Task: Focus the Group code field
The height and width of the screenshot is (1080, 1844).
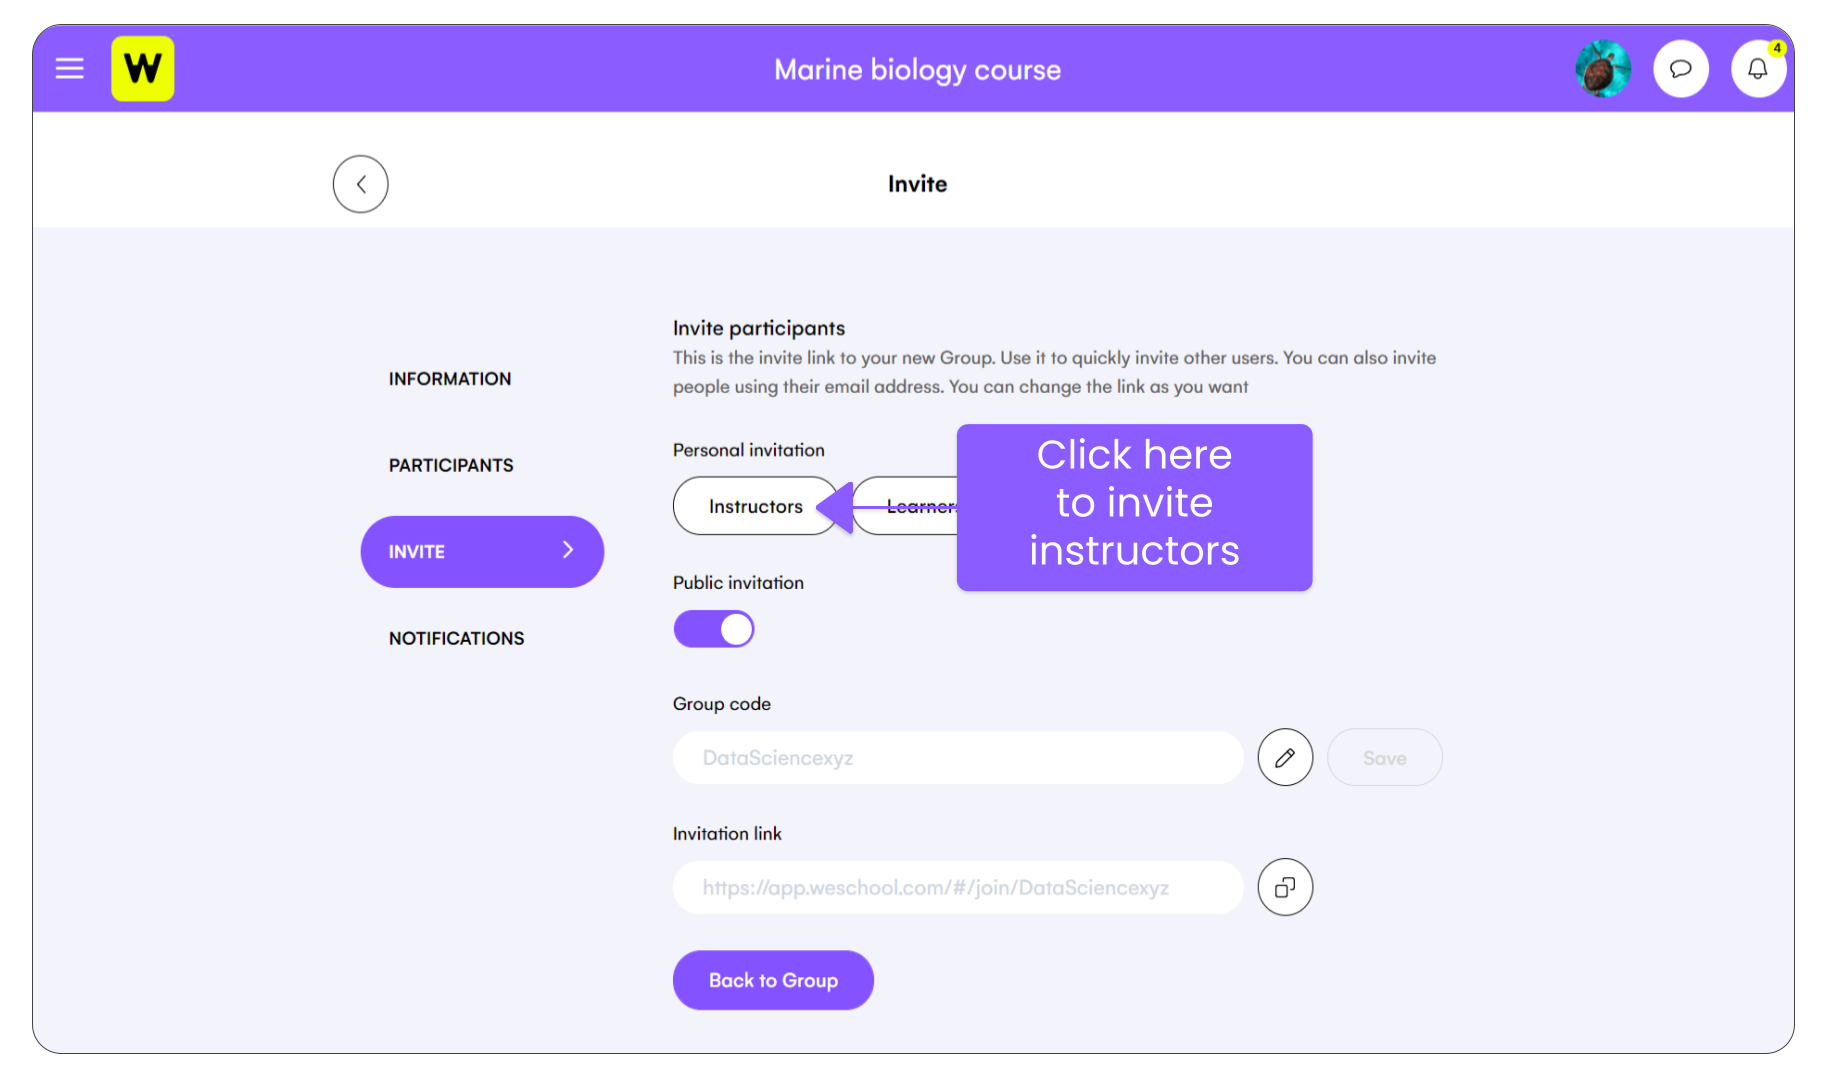Action: [x=958, y=758]
